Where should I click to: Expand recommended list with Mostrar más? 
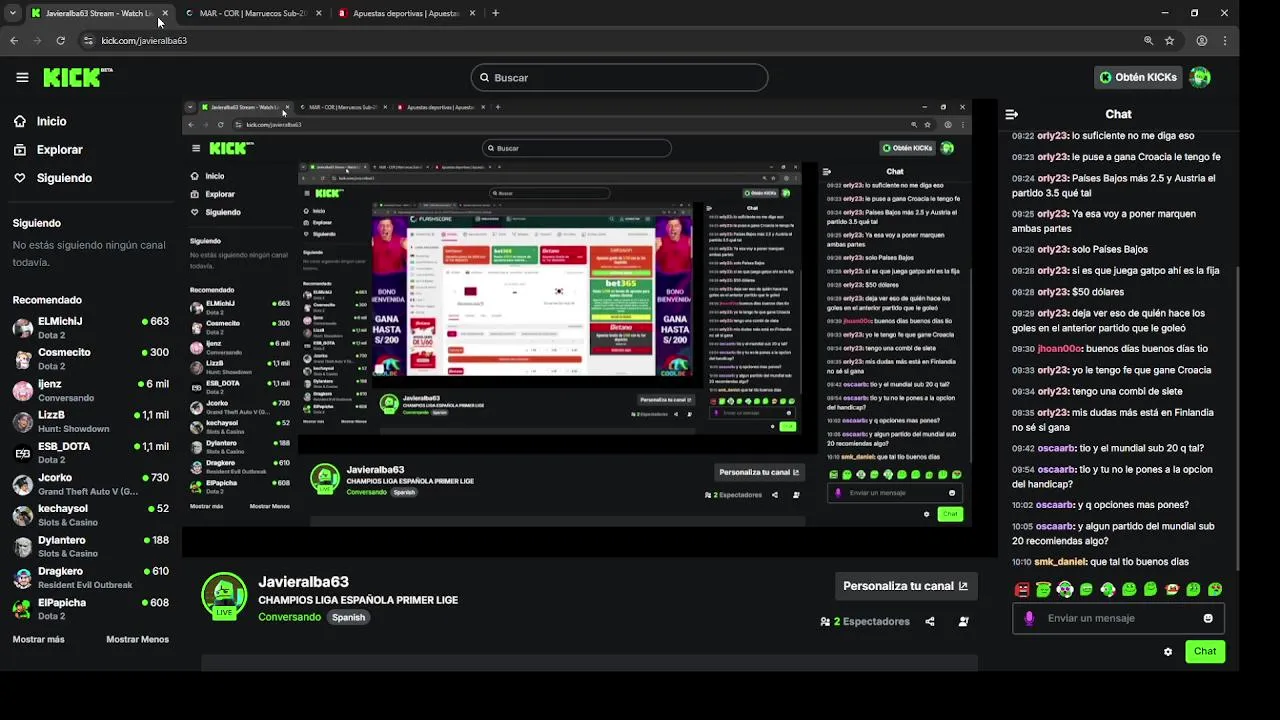[x=38, y=639]
